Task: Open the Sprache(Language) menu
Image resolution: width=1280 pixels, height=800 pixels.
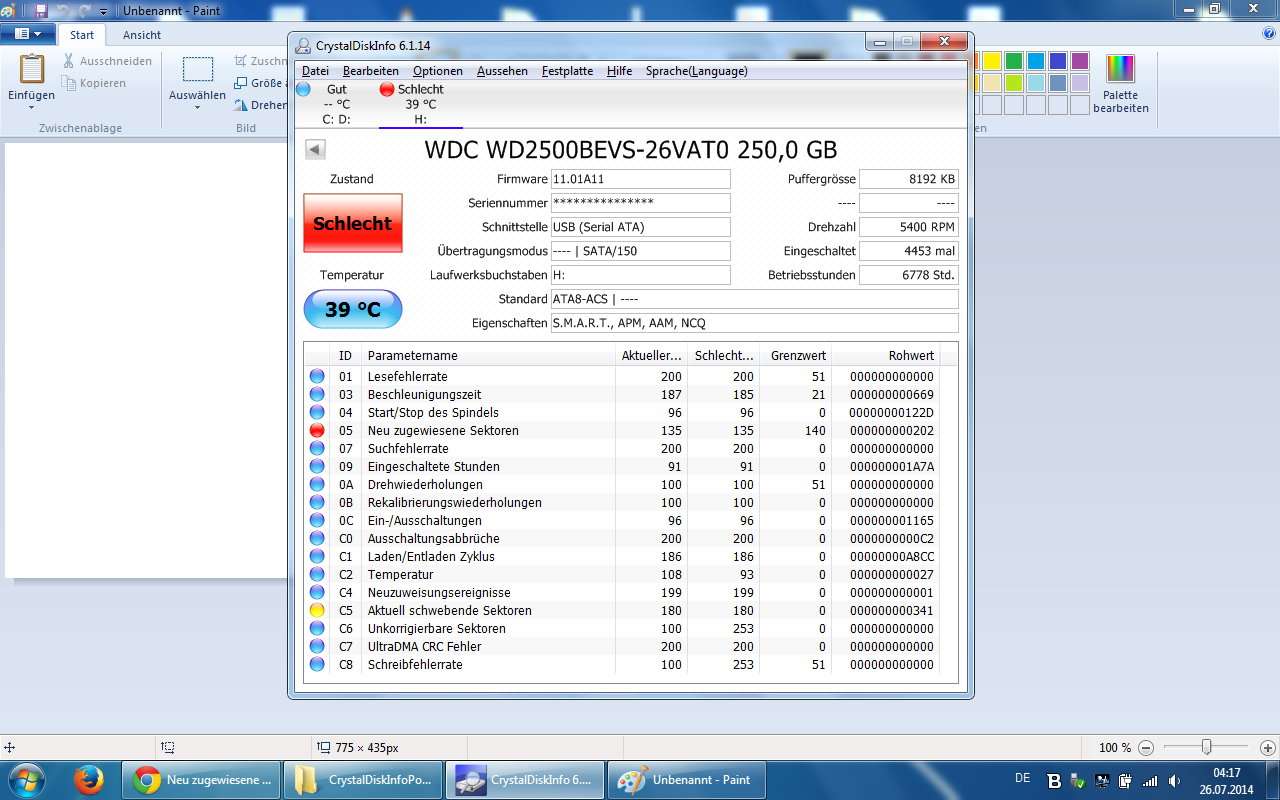Action: [x=696, y=71]
